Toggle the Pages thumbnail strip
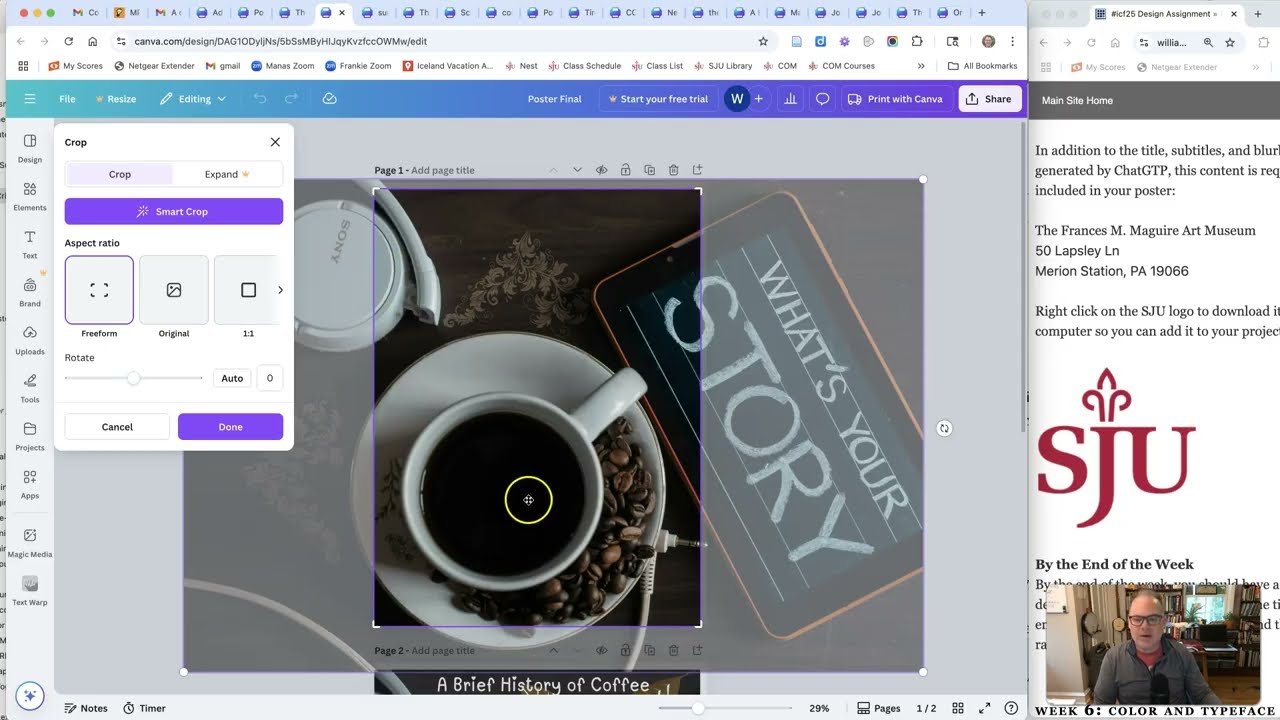This screenshot has height=720, width=1280. pos(879,708)
